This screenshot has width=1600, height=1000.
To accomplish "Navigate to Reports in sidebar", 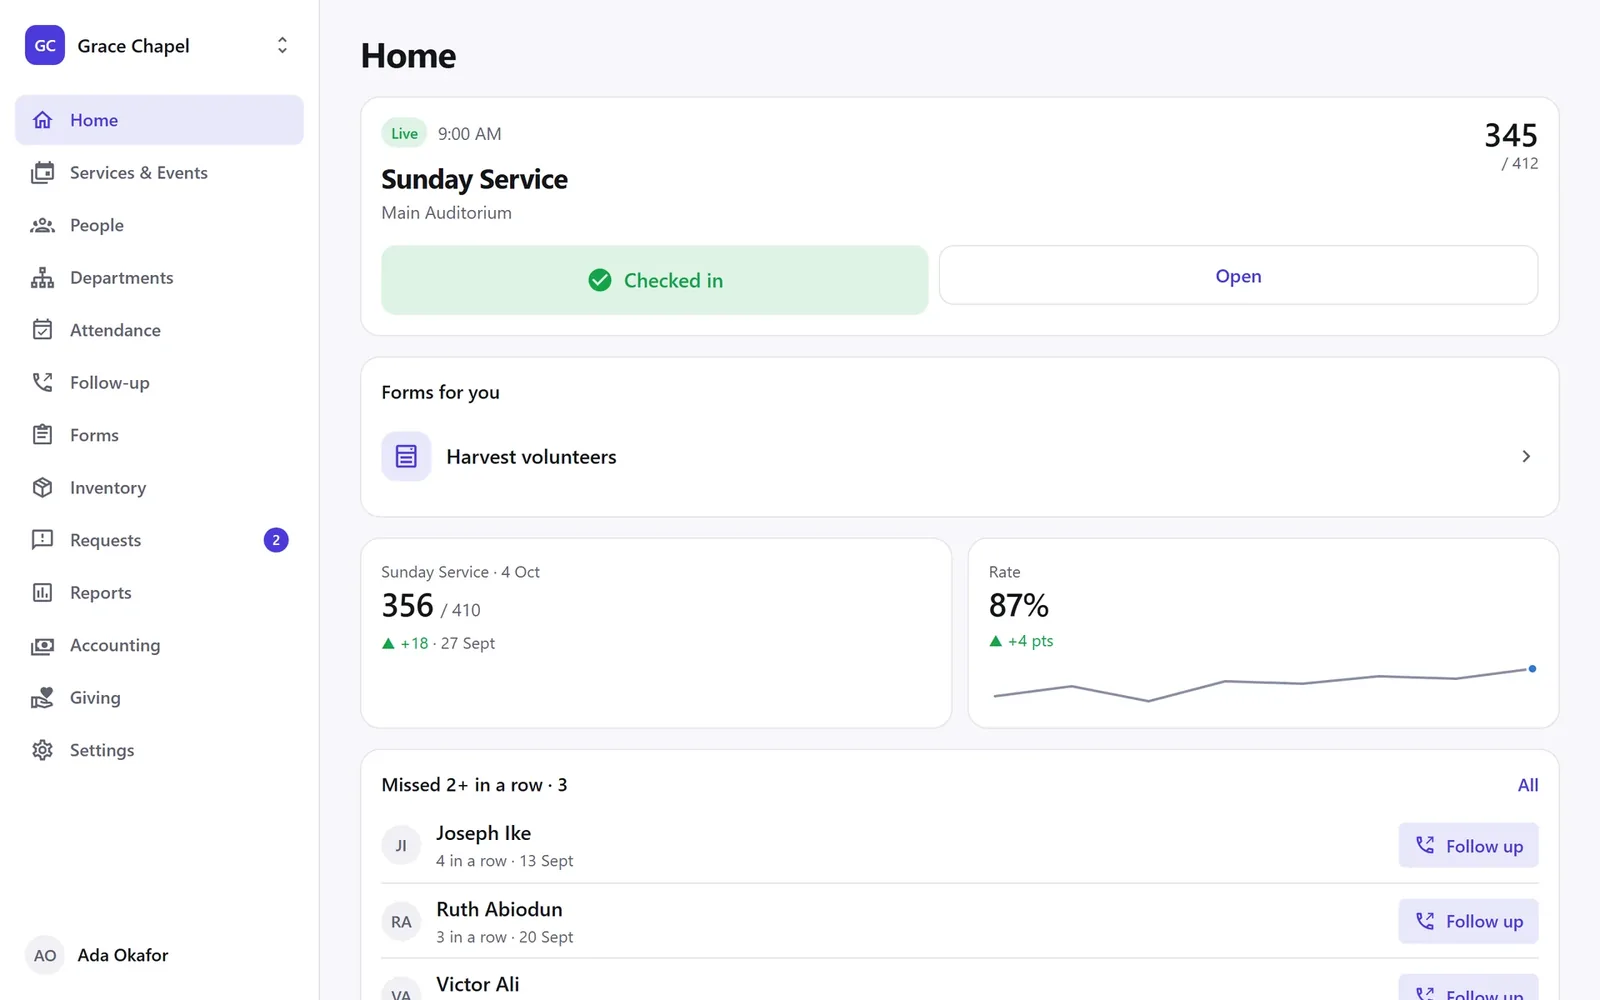I will 159,593.
